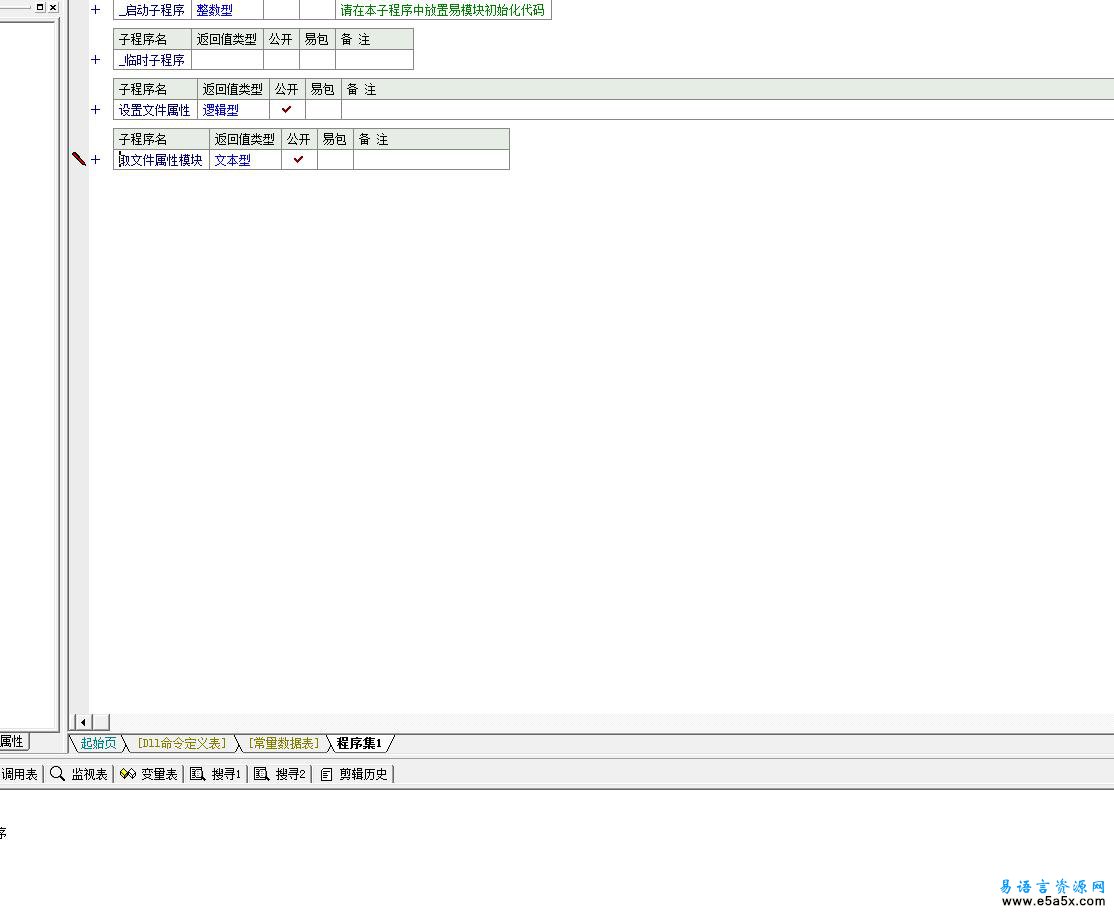
Task: Toggle 公开 cell for _启动子程序
Action: tap(281, 10)
